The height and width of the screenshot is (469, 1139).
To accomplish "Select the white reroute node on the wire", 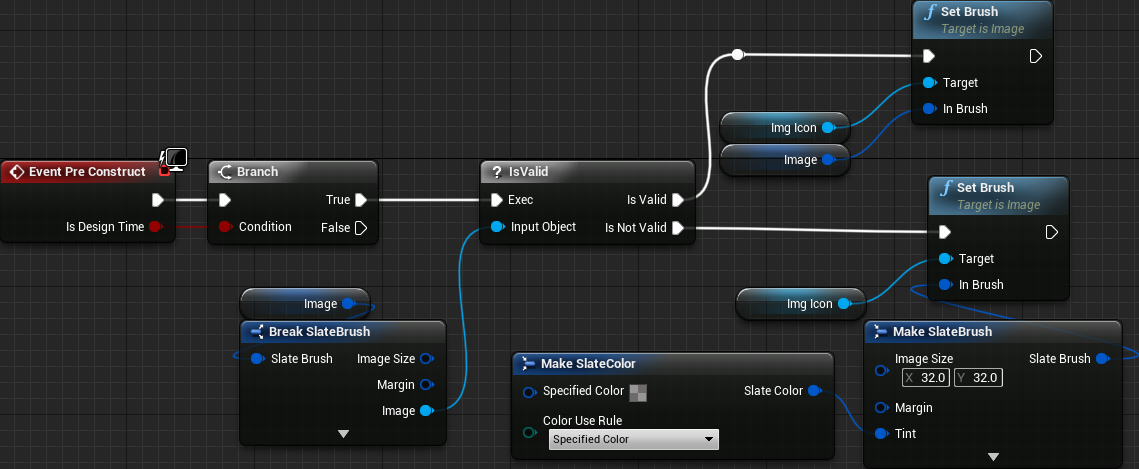I will pos(737,54).
